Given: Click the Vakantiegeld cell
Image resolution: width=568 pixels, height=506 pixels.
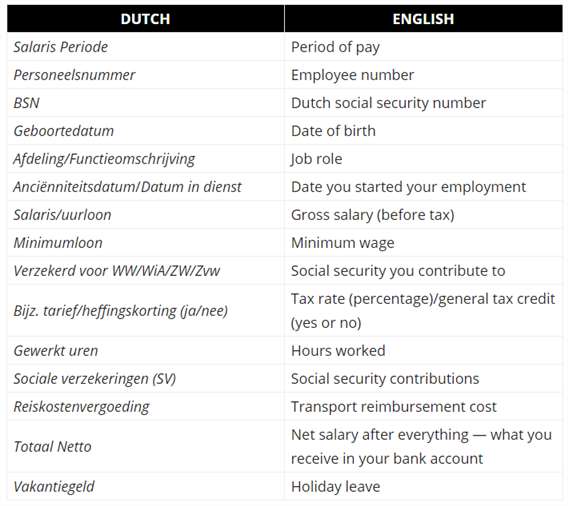Looking at the screenshot, I should 146,486.
